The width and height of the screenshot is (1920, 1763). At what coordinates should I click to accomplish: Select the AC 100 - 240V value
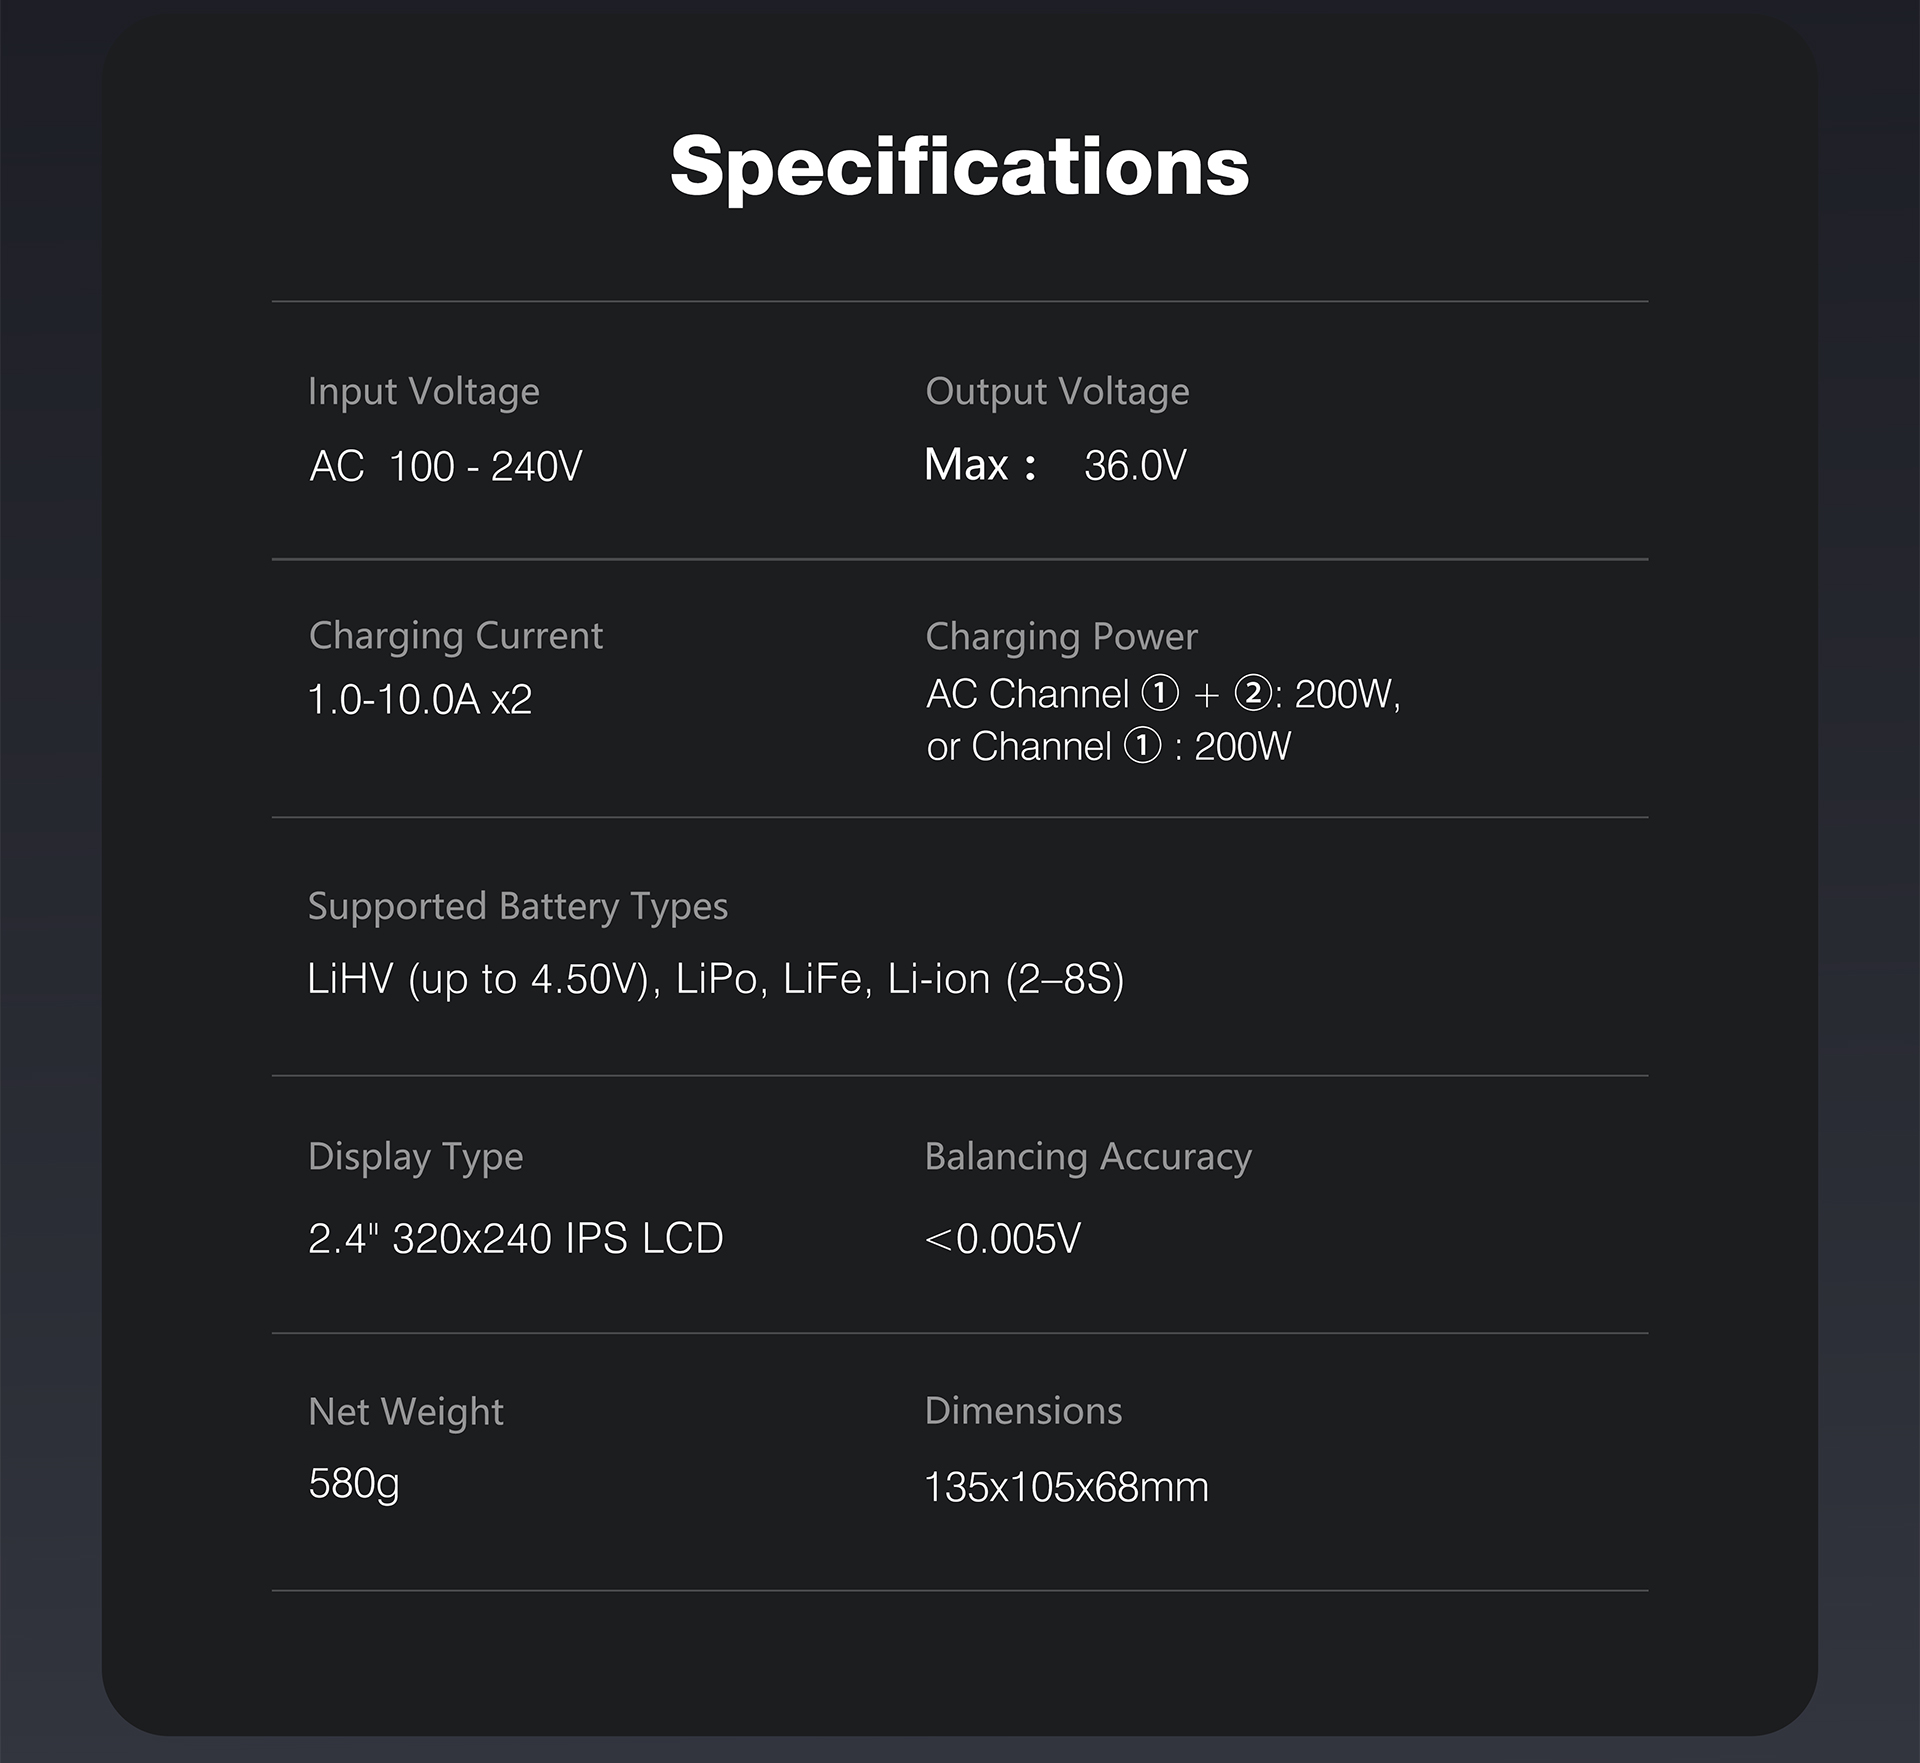pos(446,466)
